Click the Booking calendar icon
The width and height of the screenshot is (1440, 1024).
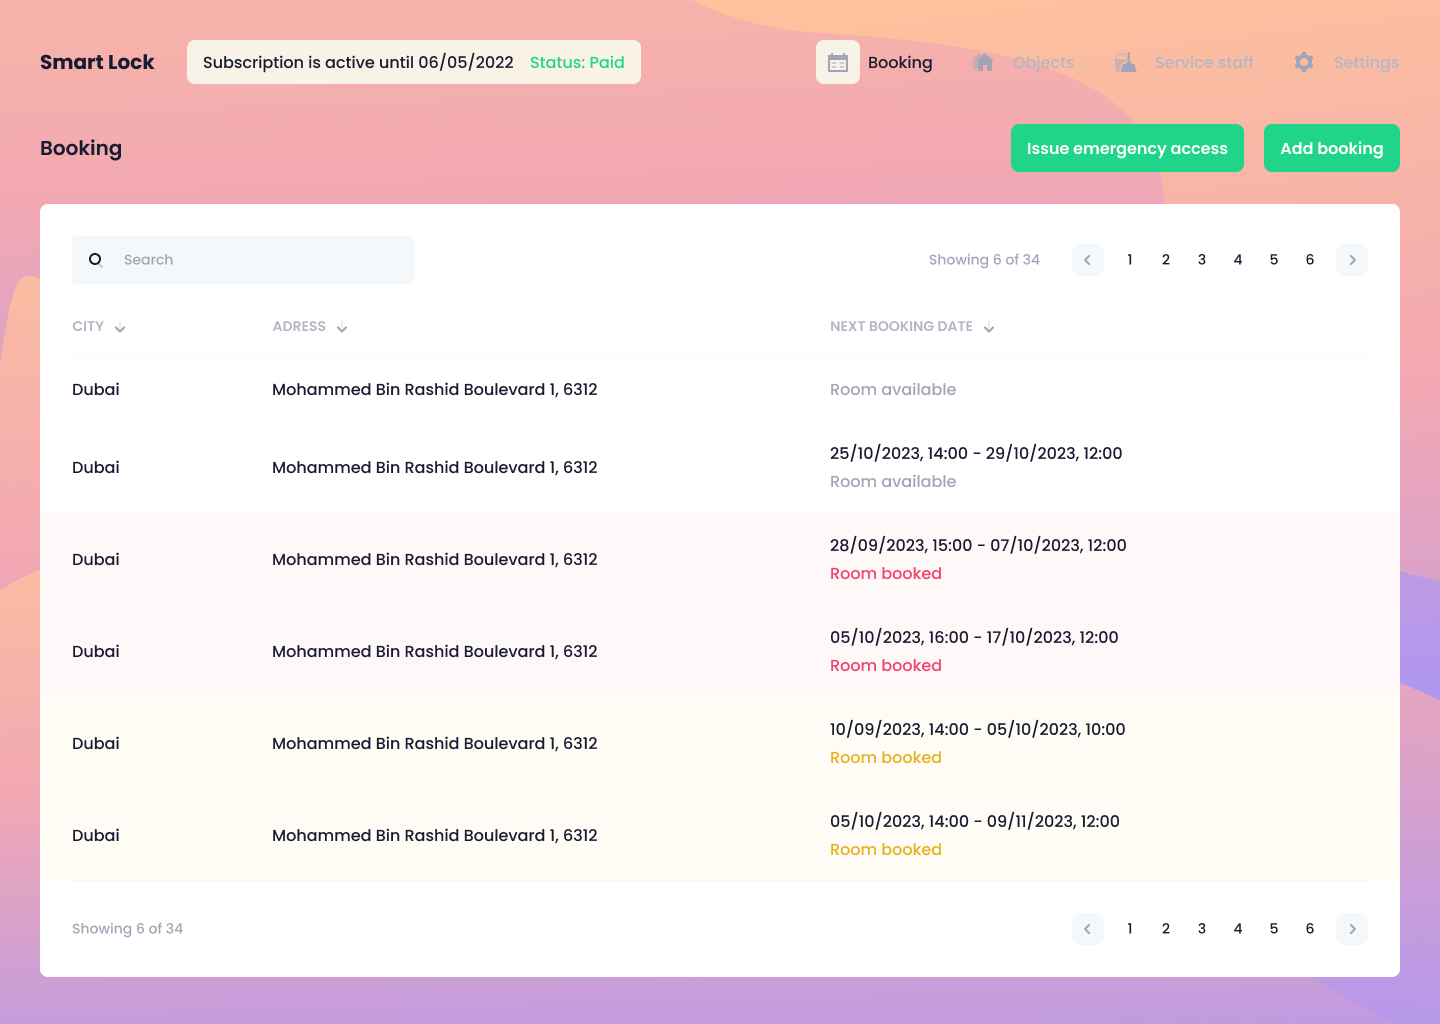838,62
